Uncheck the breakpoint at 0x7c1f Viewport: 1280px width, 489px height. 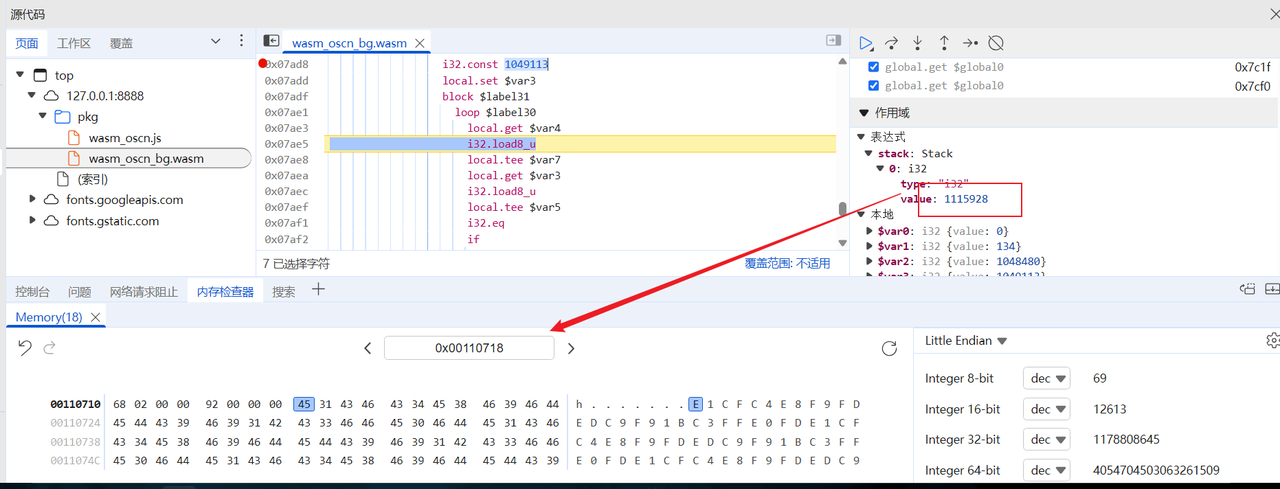(874, 67)
